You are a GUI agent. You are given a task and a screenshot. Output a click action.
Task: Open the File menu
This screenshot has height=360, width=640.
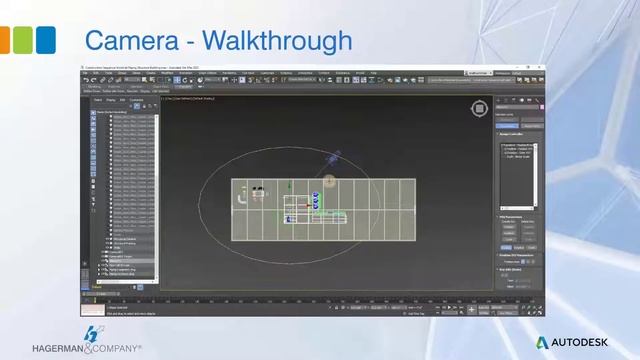pos(85,73)
